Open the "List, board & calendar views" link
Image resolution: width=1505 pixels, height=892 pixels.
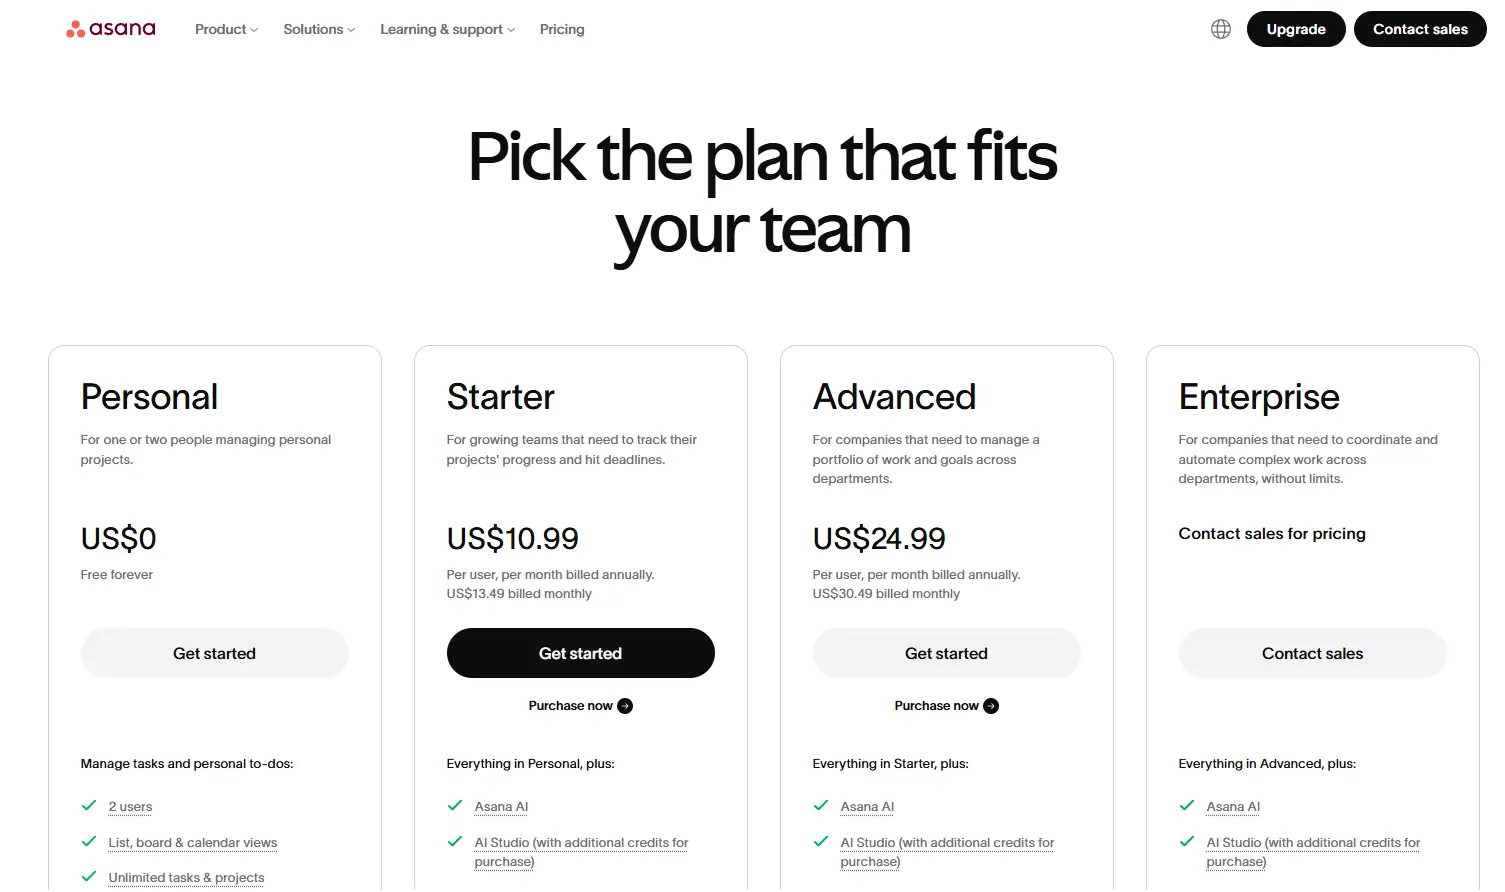click(x=192, y=842)
